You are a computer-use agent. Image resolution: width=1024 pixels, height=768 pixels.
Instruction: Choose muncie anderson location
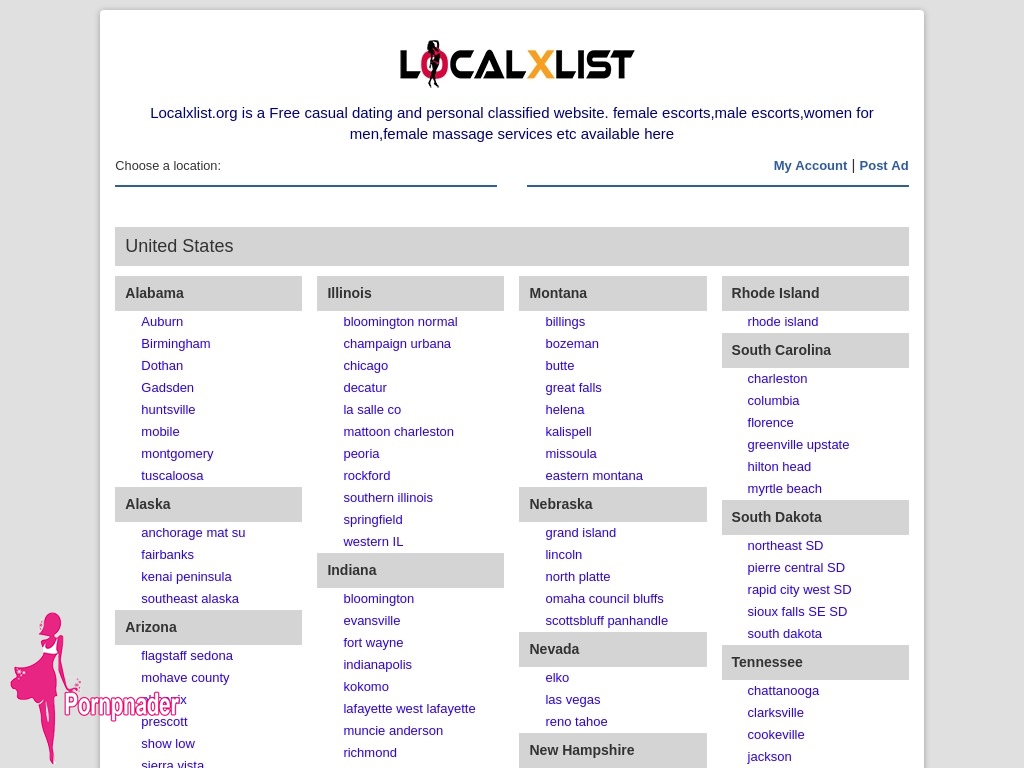393,731
